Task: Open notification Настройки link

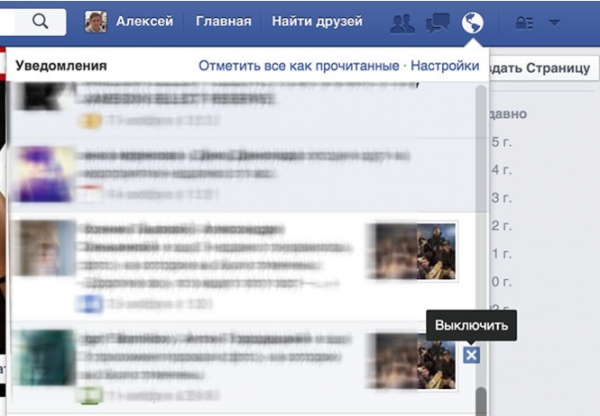Action: tap(444, 66)
